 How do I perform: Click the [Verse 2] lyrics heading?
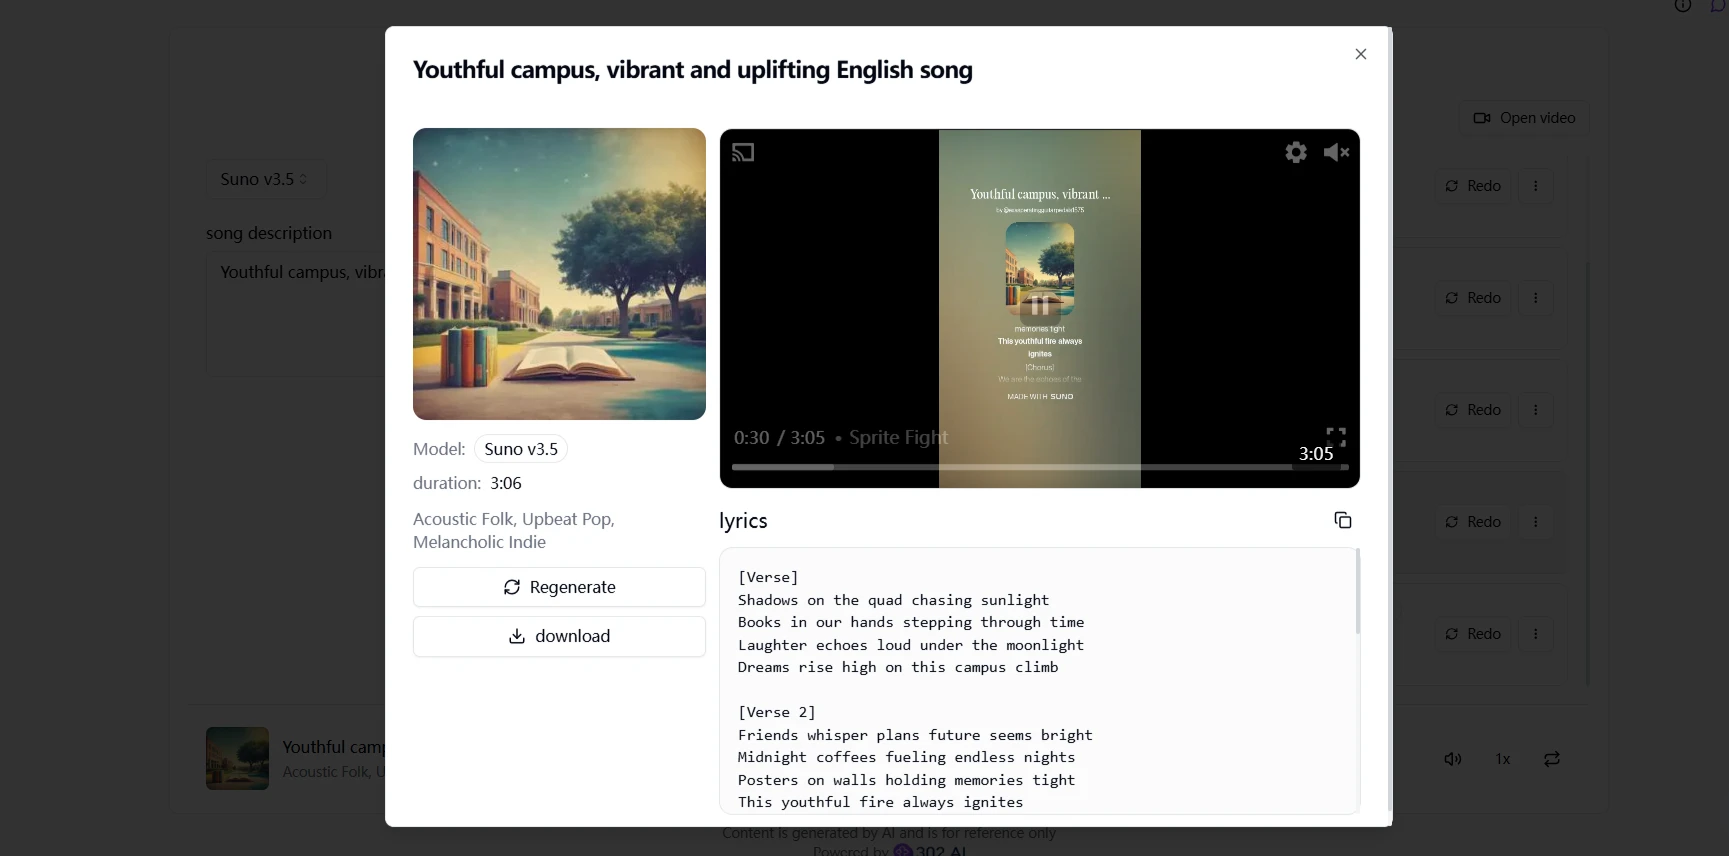click(777, 712)
